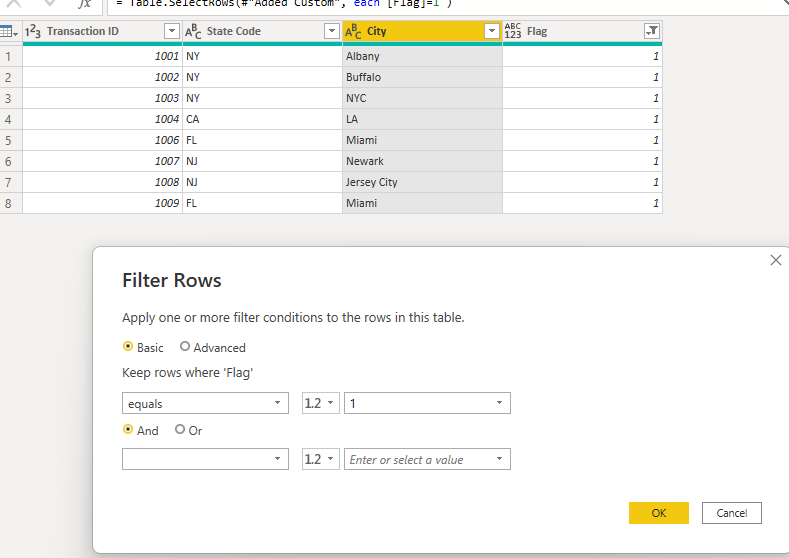789x558 pixels.
Task: Open first condition value type dropdown
Action: pyautogui.click(x=321, y=403)
